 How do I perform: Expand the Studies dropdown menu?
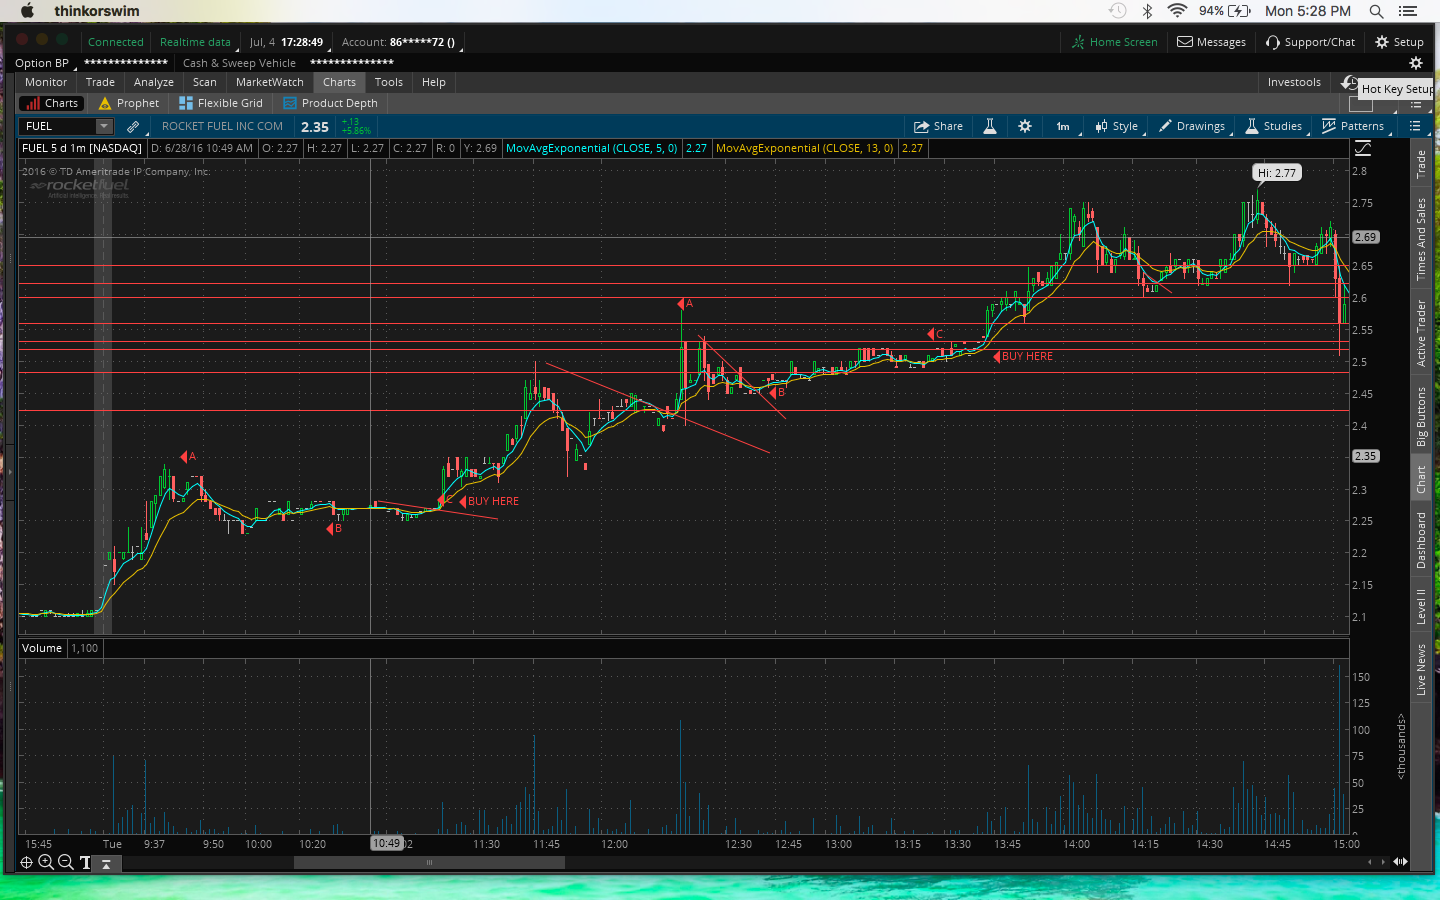[1274, 126]
